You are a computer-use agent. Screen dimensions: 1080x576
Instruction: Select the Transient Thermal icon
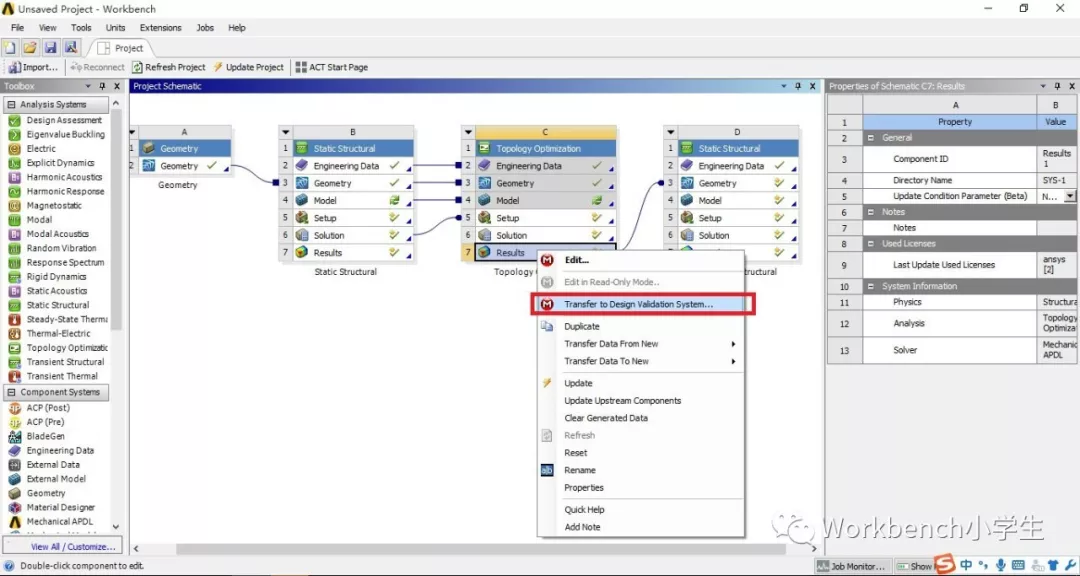(14, 376)
